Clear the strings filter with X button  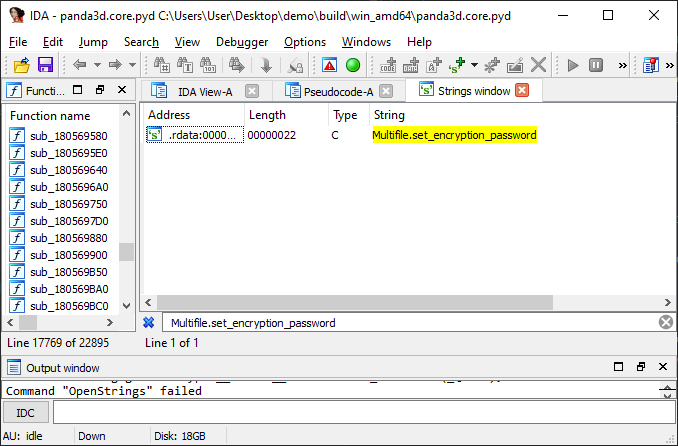[666, 322]
